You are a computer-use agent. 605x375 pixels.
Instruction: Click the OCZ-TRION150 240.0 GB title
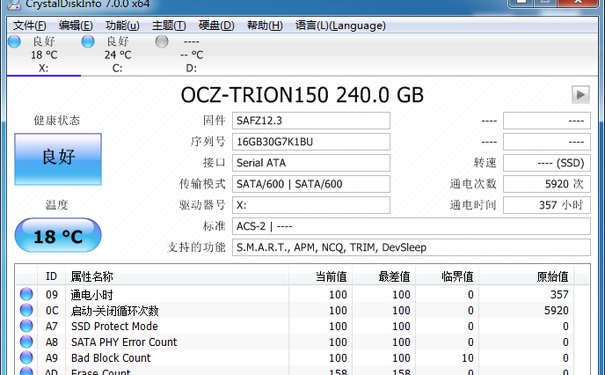tap(302, 95)
